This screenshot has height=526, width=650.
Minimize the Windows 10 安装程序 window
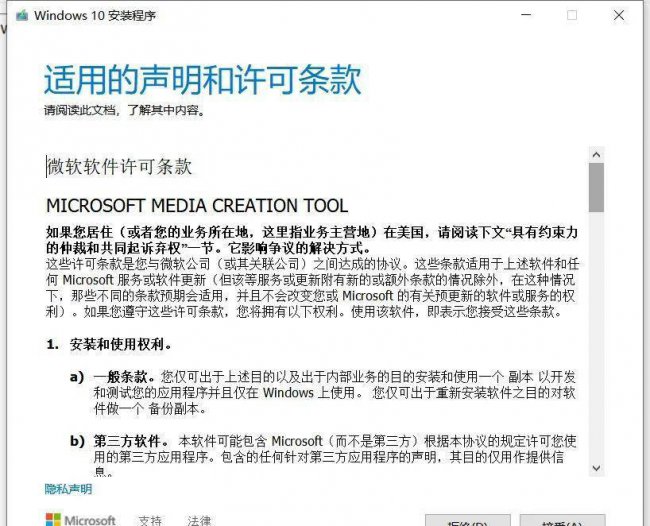526,15
